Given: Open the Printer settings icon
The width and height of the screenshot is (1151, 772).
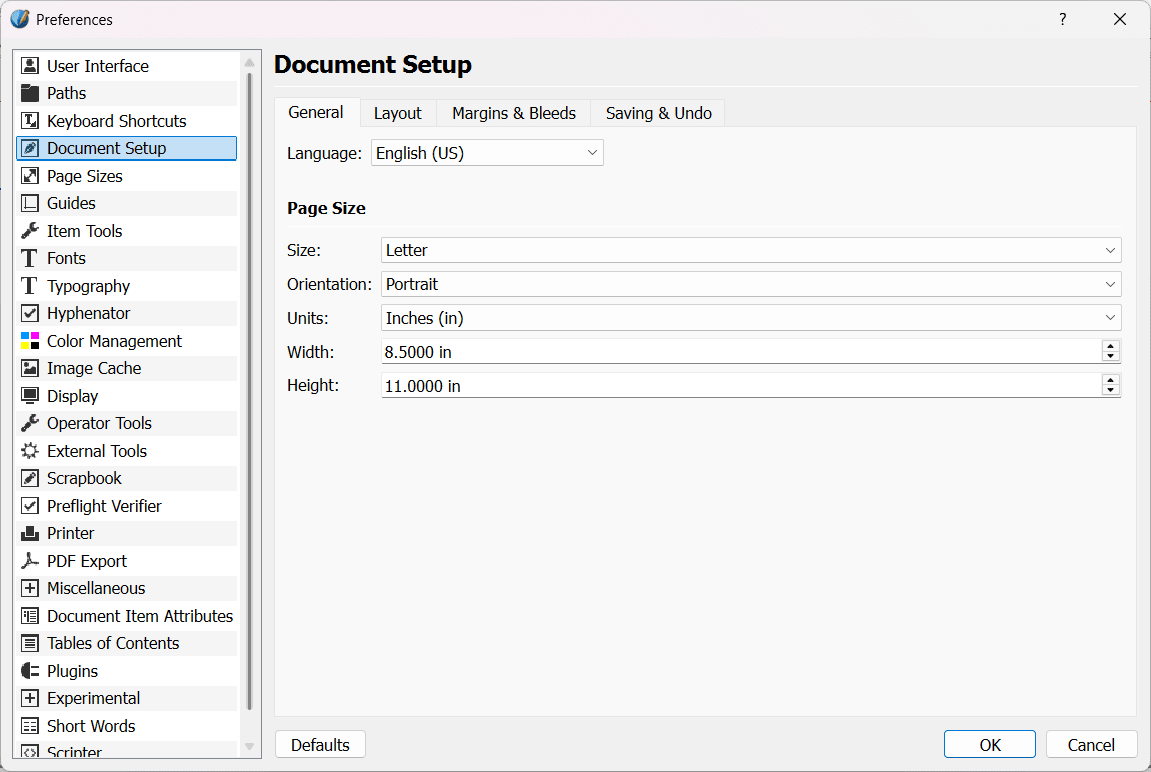Looking at the screenshot, I should coord(30,533).
